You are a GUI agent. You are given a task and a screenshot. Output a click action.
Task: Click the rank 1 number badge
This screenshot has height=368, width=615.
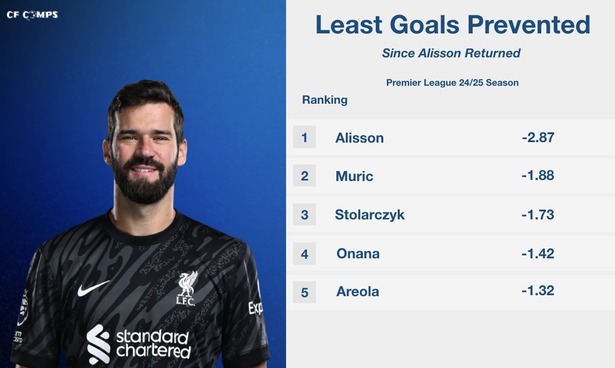pyautogui.click(x=304, y=137)
